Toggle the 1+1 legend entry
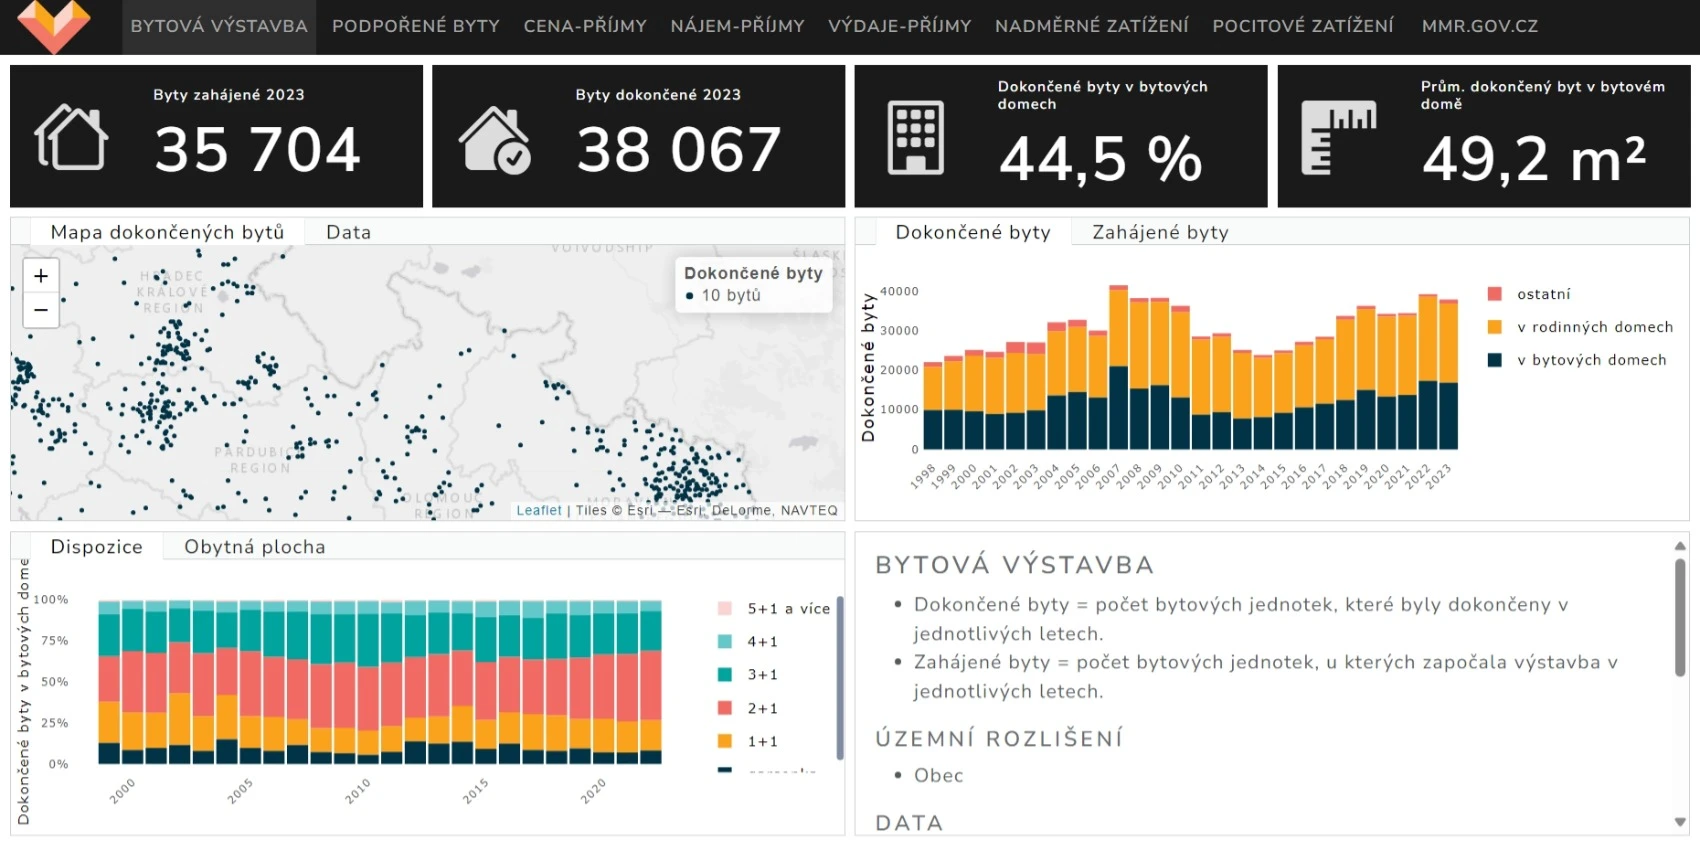 click(x=748, y=741)
